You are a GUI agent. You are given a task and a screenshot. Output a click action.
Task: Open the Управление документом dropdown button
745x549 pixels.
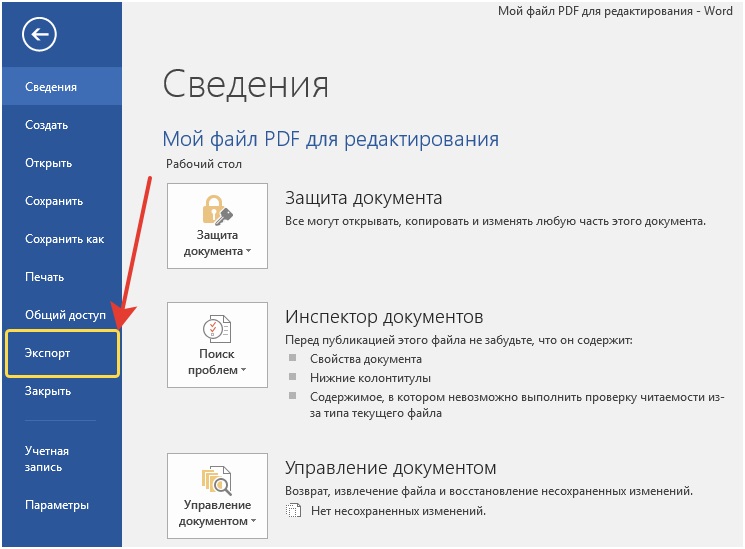click(x=217, y=496)
